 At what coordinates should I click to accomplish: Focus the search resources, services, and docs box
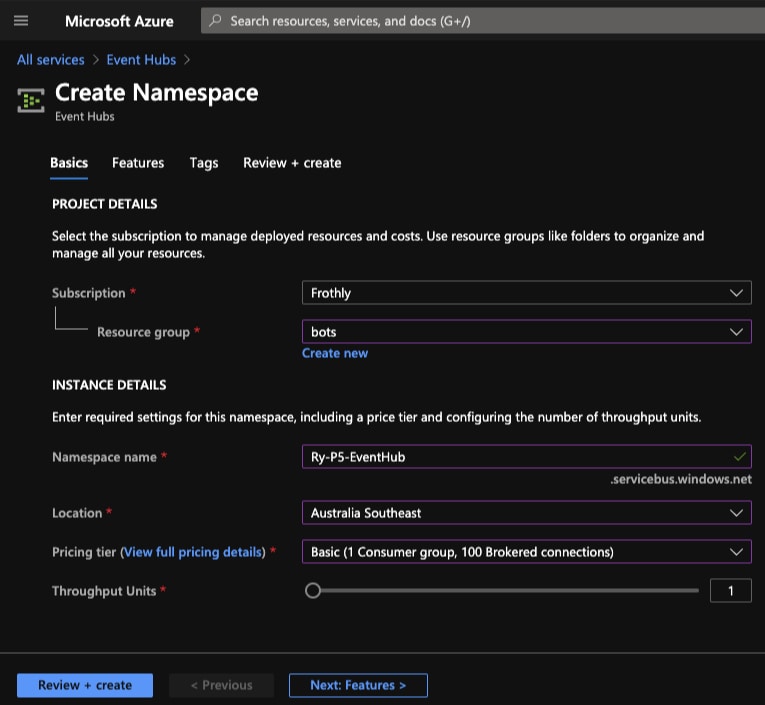click(483, 21)
